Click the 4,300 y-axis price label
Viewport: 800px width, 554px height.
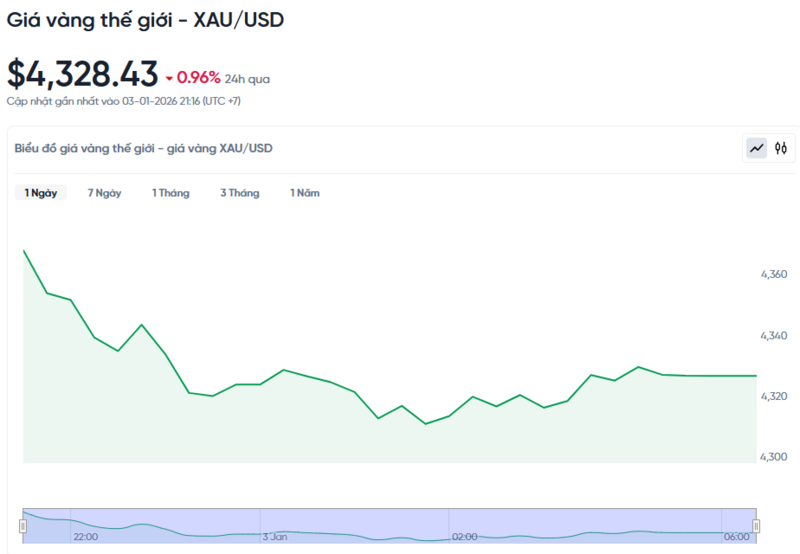click(x=775, y=457)
